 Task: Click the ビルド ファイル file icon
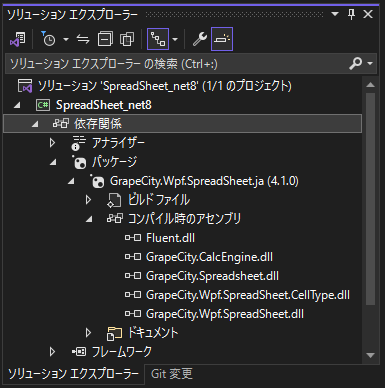(x=114, y=200)
